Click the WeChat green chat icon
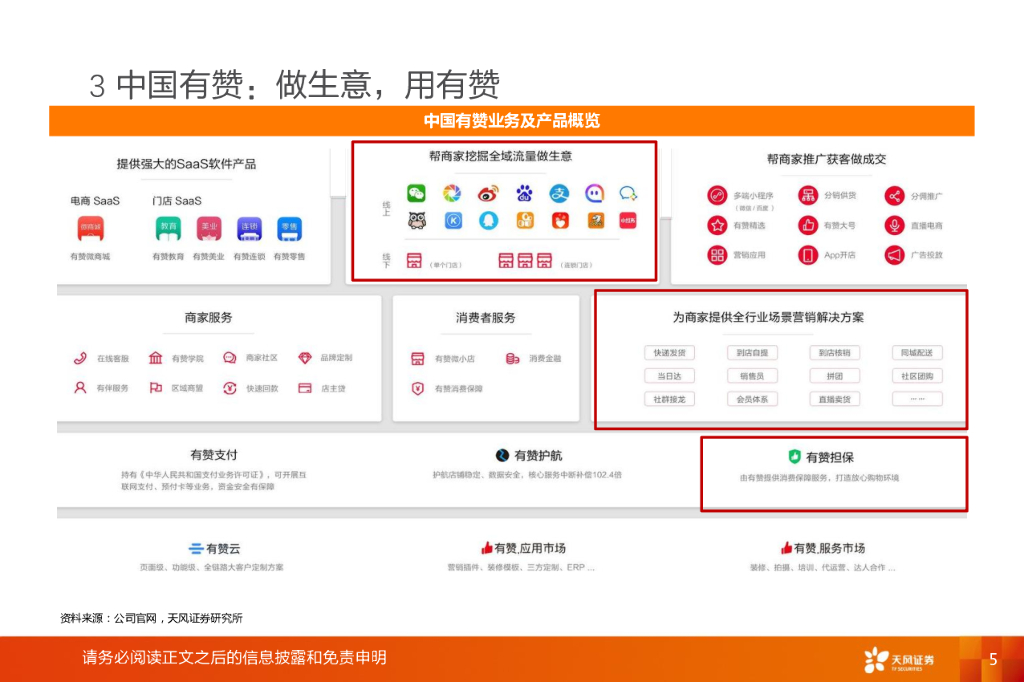The width and height of the screenshot is (1024, 682). tap(416, 193)
